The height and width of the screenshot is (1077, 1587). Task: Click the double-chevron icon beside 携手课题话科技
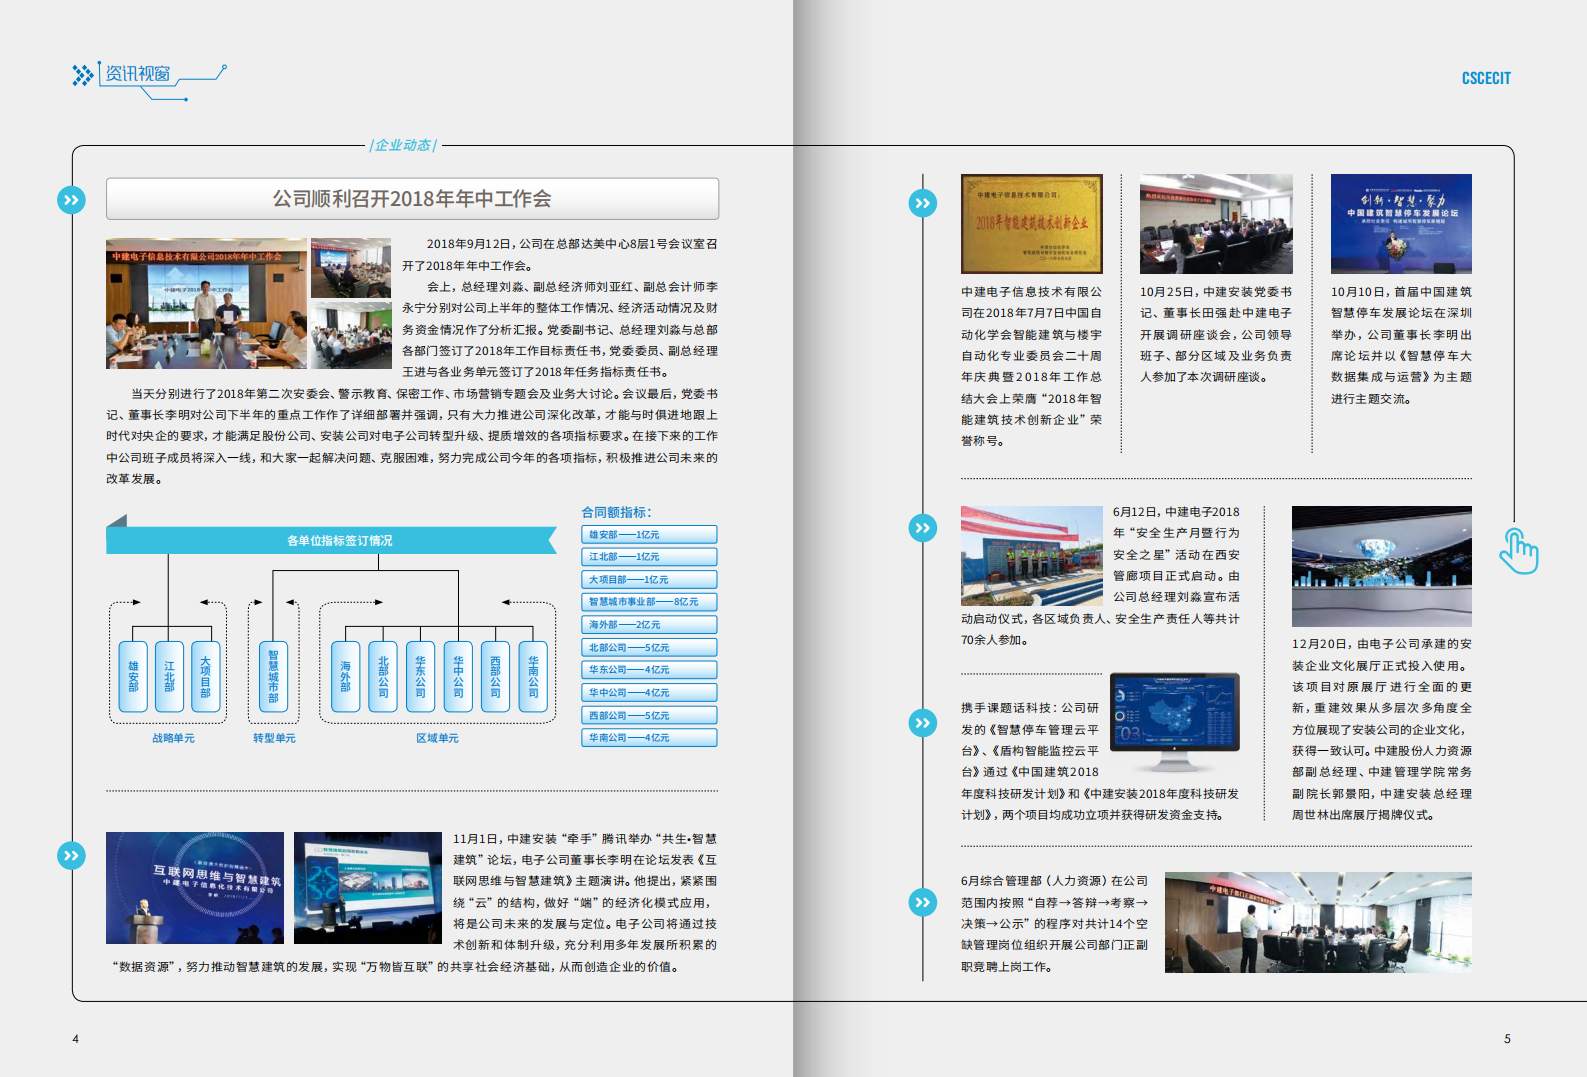point(923,722)
